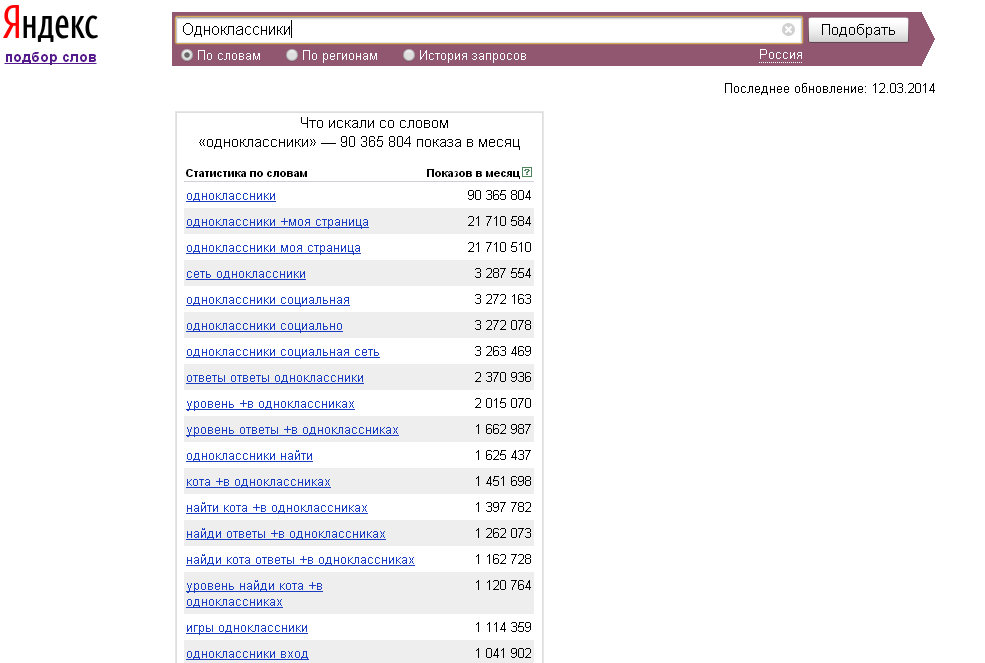
Task: Open найди кота ответы +в одноклассниках link
Action: coord(300,560)
